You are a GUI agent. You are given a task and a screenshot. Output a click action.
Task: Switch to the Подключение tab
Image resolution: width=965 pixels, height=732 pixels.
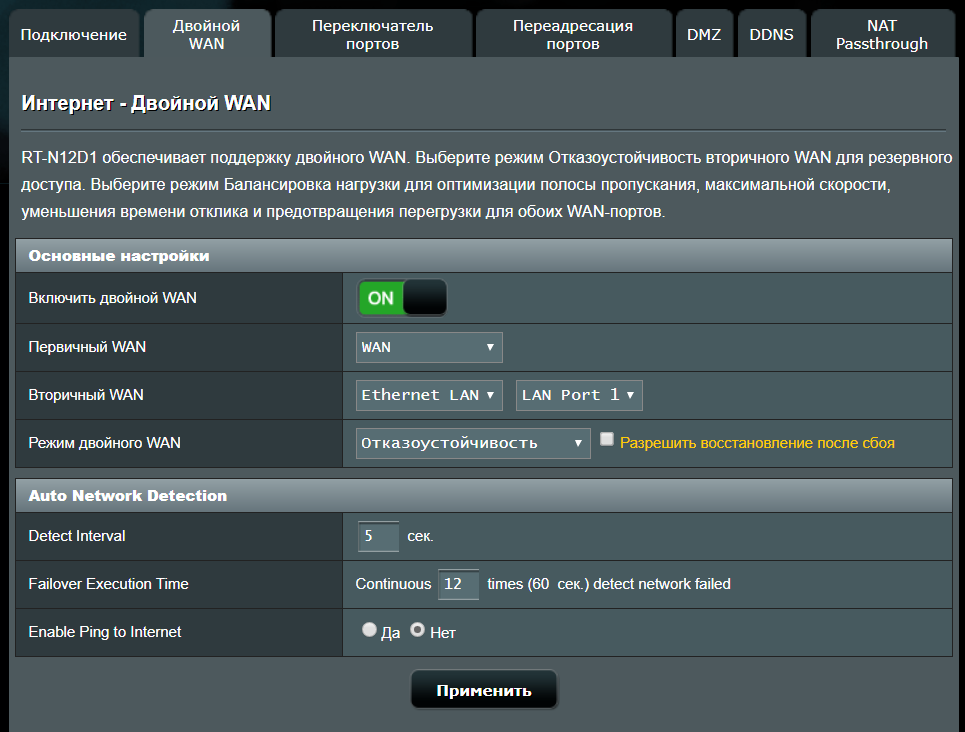[x=74, y=35]
